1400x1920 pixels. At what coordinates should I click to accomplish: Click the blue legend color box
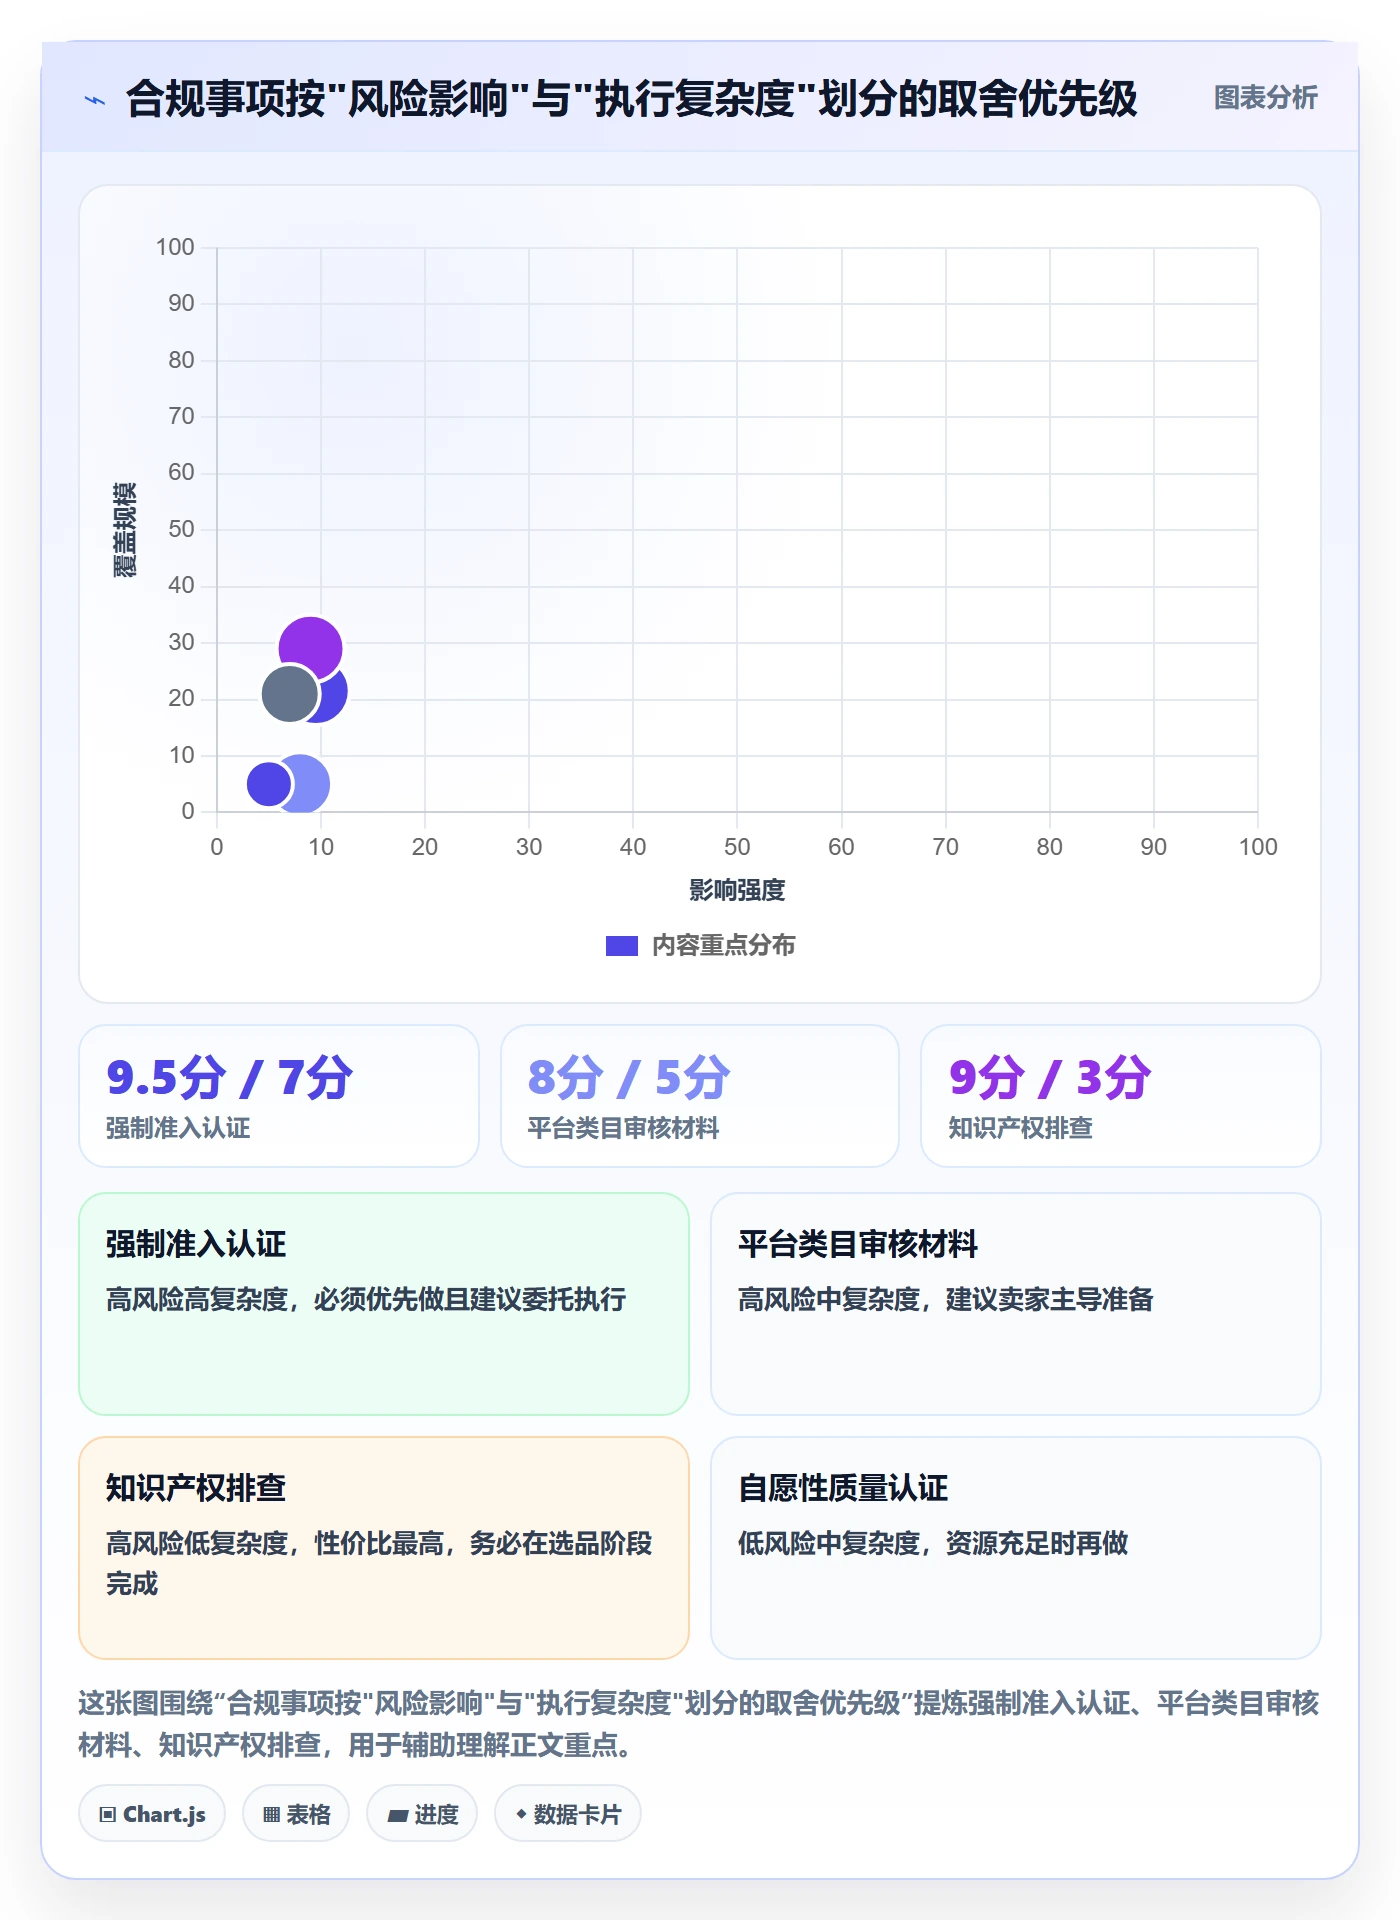621,946
